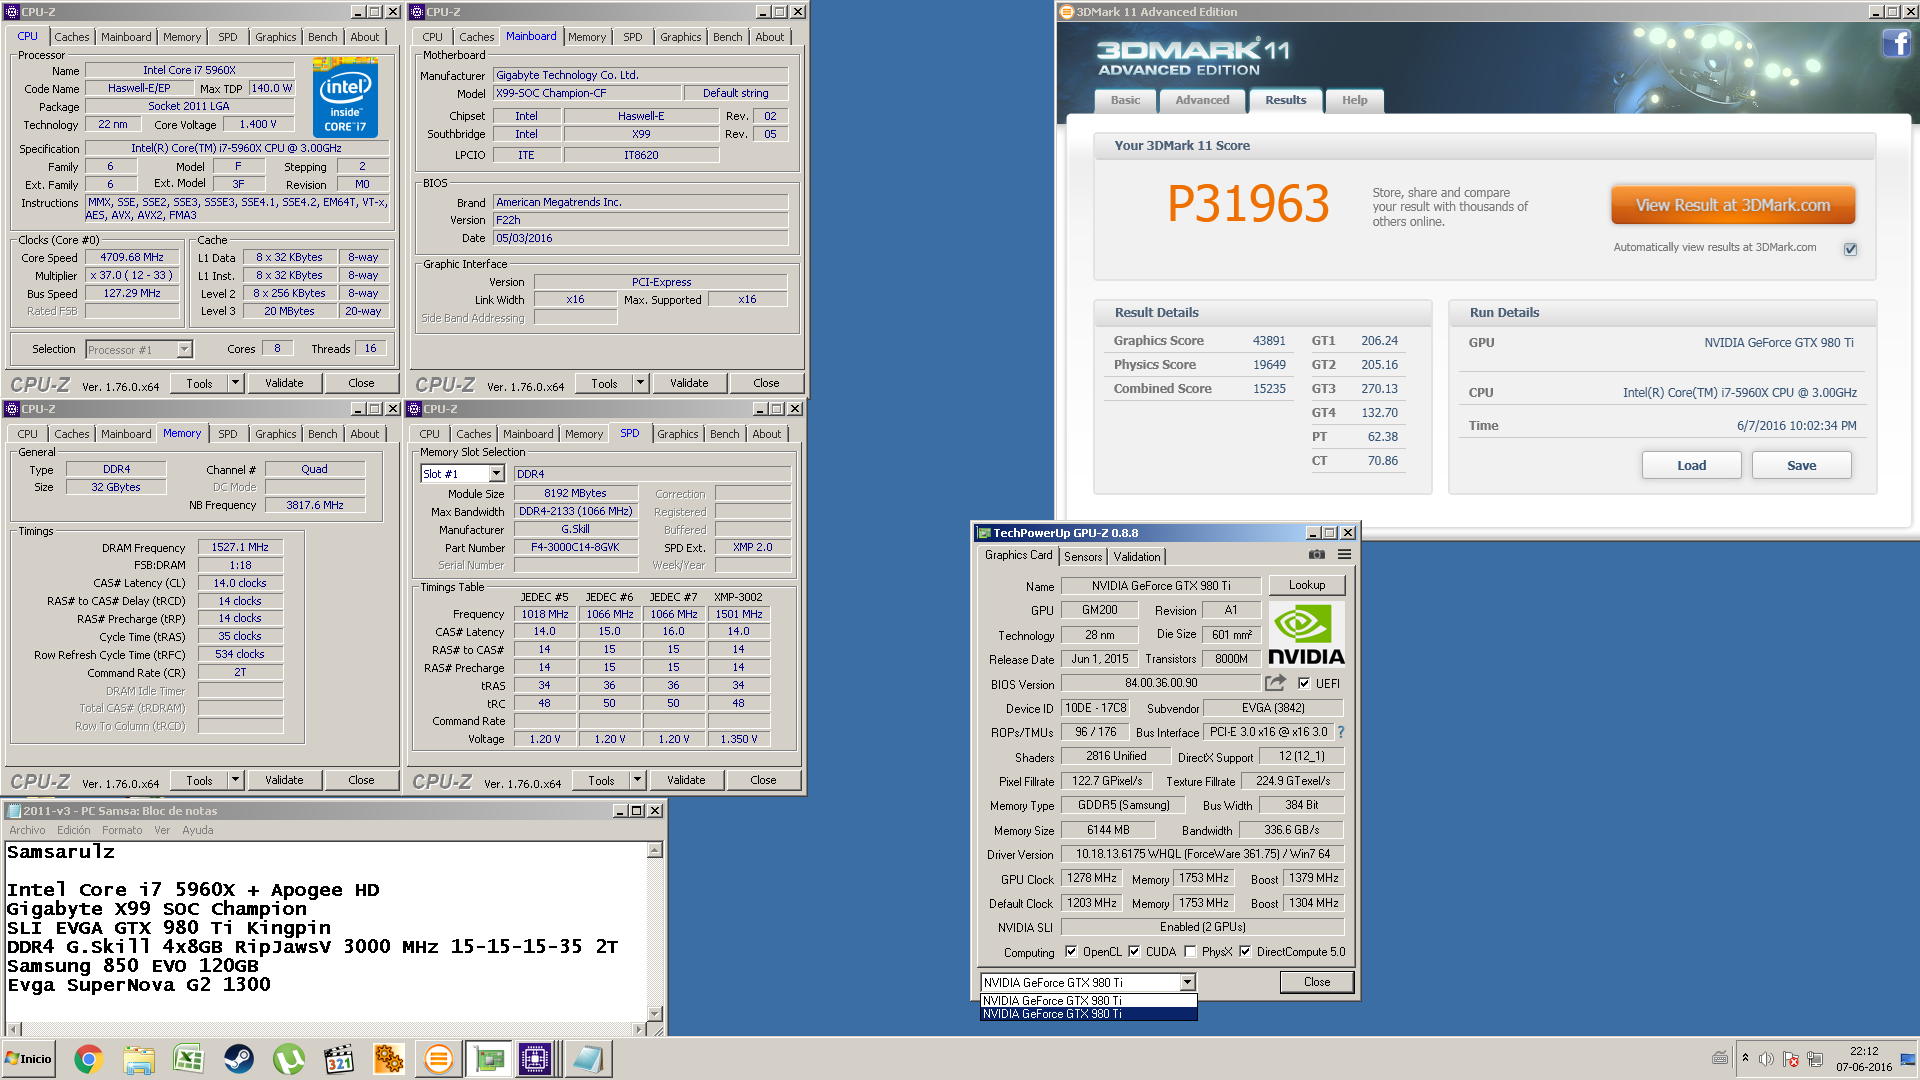The height and width of the screenshot is (1080, 1920).
Task: Open 3DMark Help tab
Action: [x=1354, y=100]
